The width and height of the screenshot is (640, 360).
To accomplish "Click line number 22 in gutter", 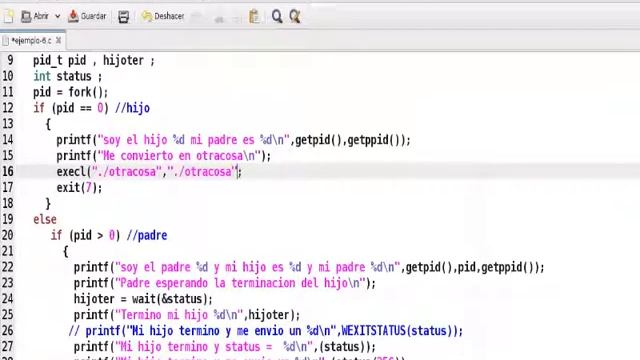I will click(x=8, y=267).
